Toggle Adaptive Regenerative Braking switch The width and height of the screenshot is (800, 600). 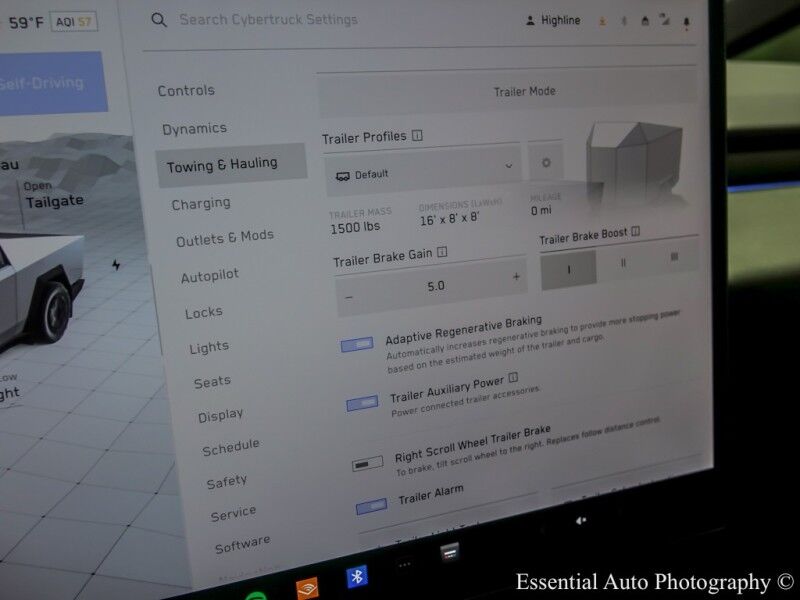[x=357, y=344]
